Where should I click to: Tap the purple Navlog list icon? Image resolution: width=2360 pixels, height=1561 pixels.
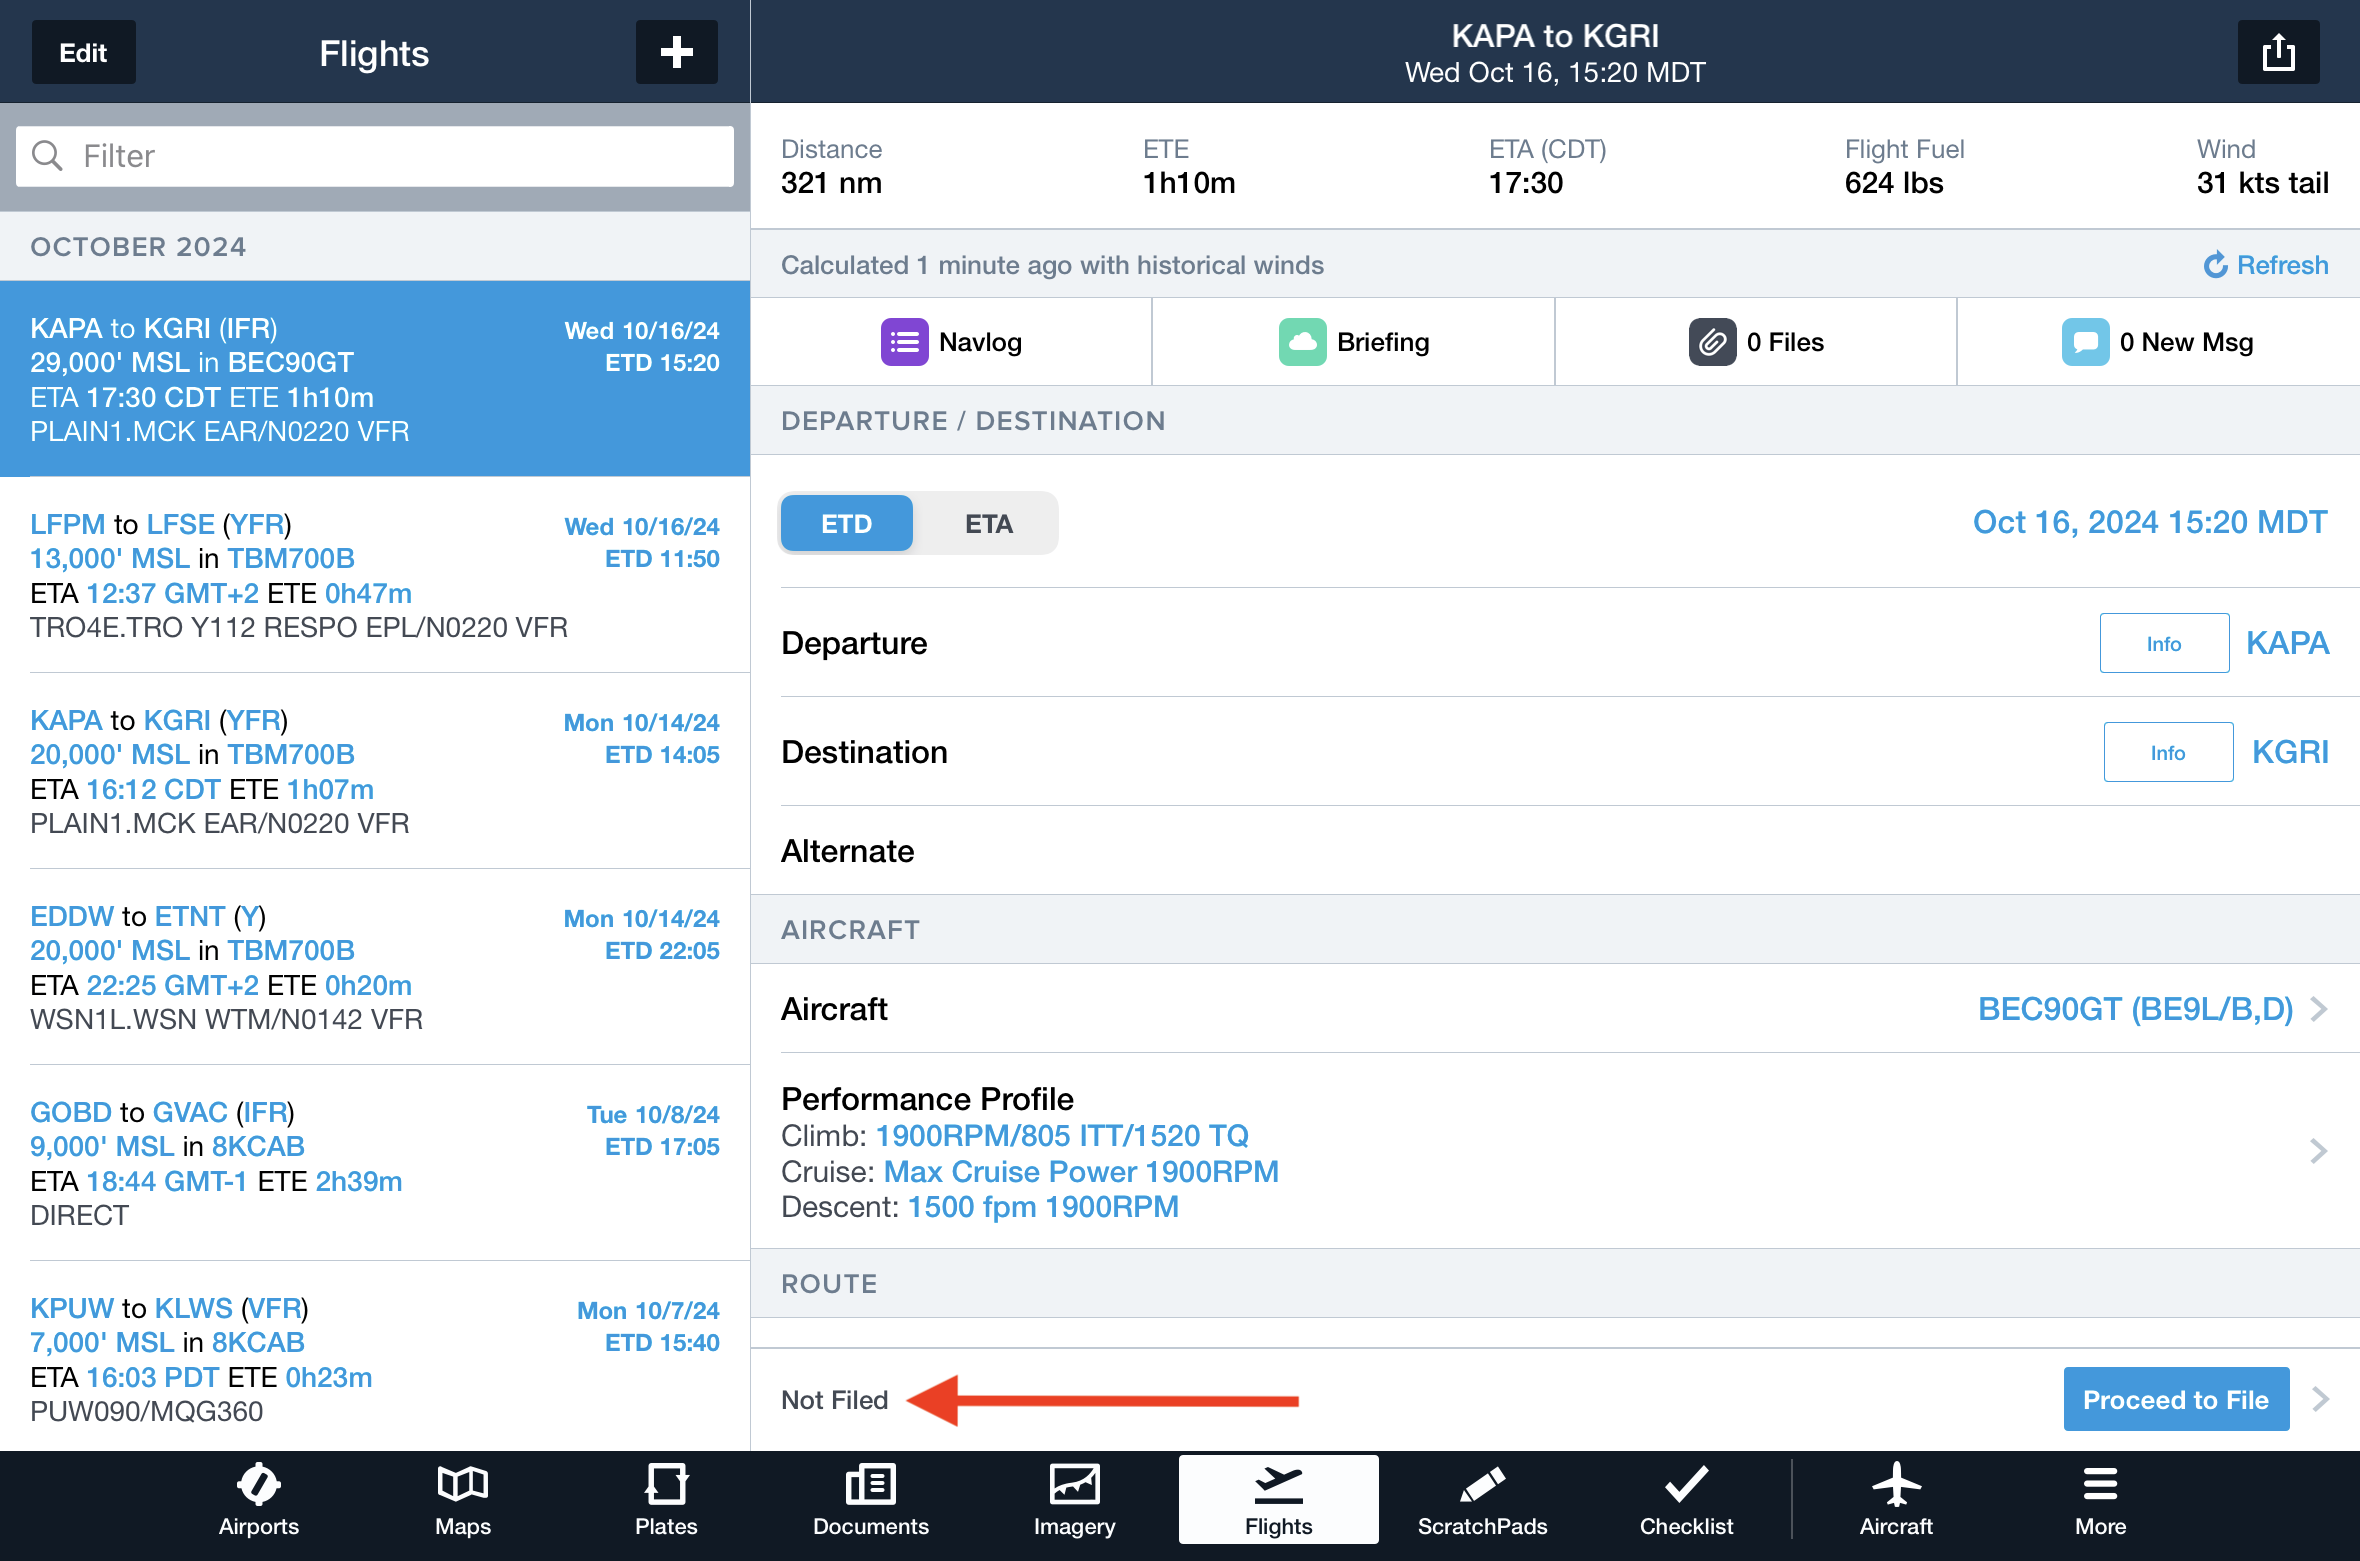[904, 342]
